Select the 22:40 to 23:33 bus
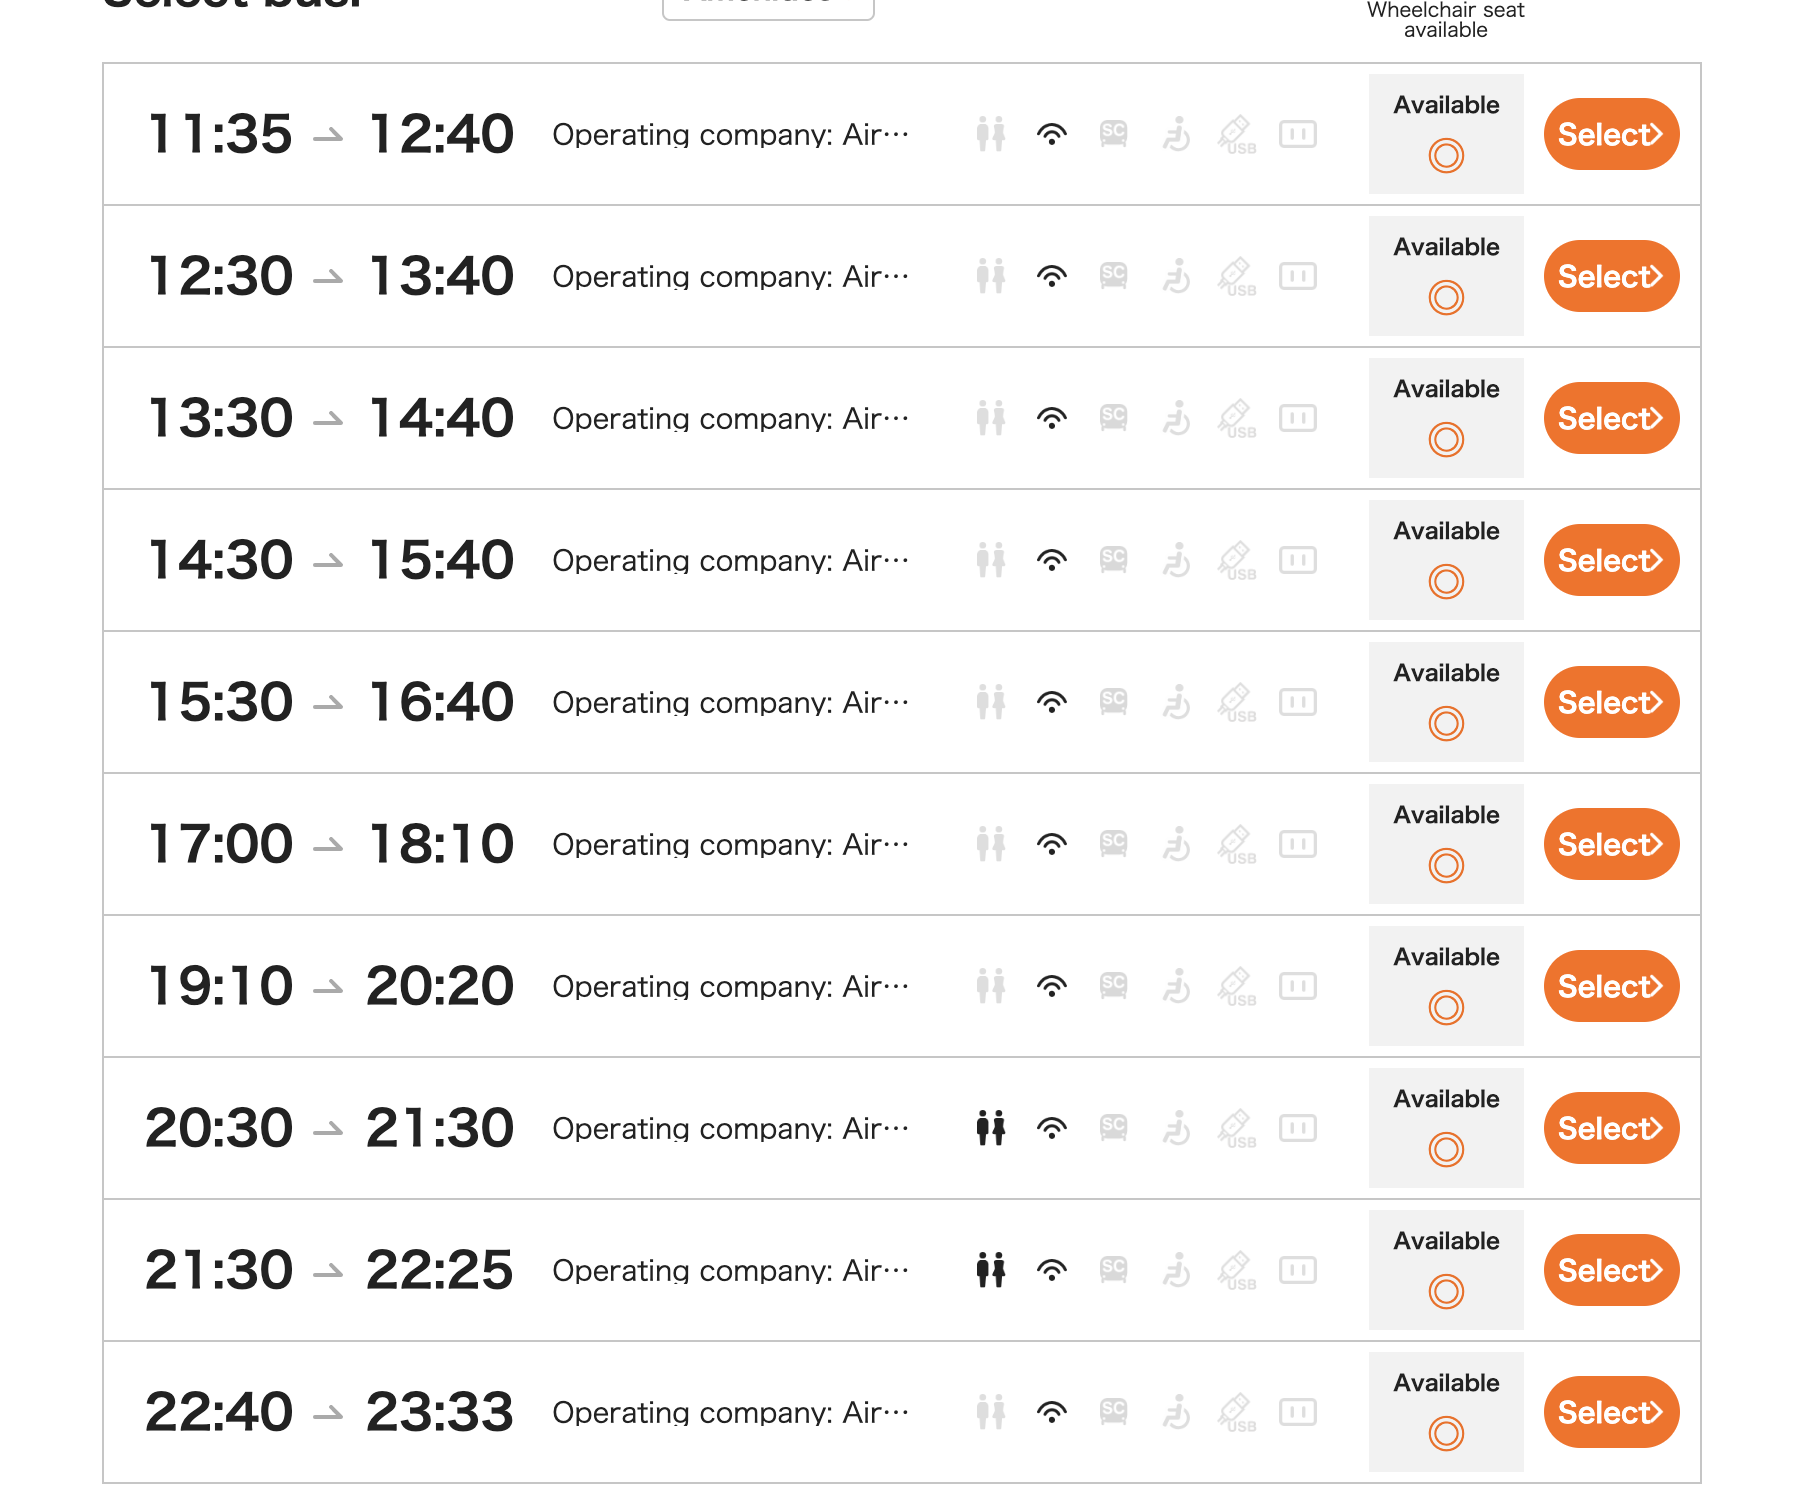Image resolution: width=1796 pixels, height=1496 pixels. point(1610,1412)
